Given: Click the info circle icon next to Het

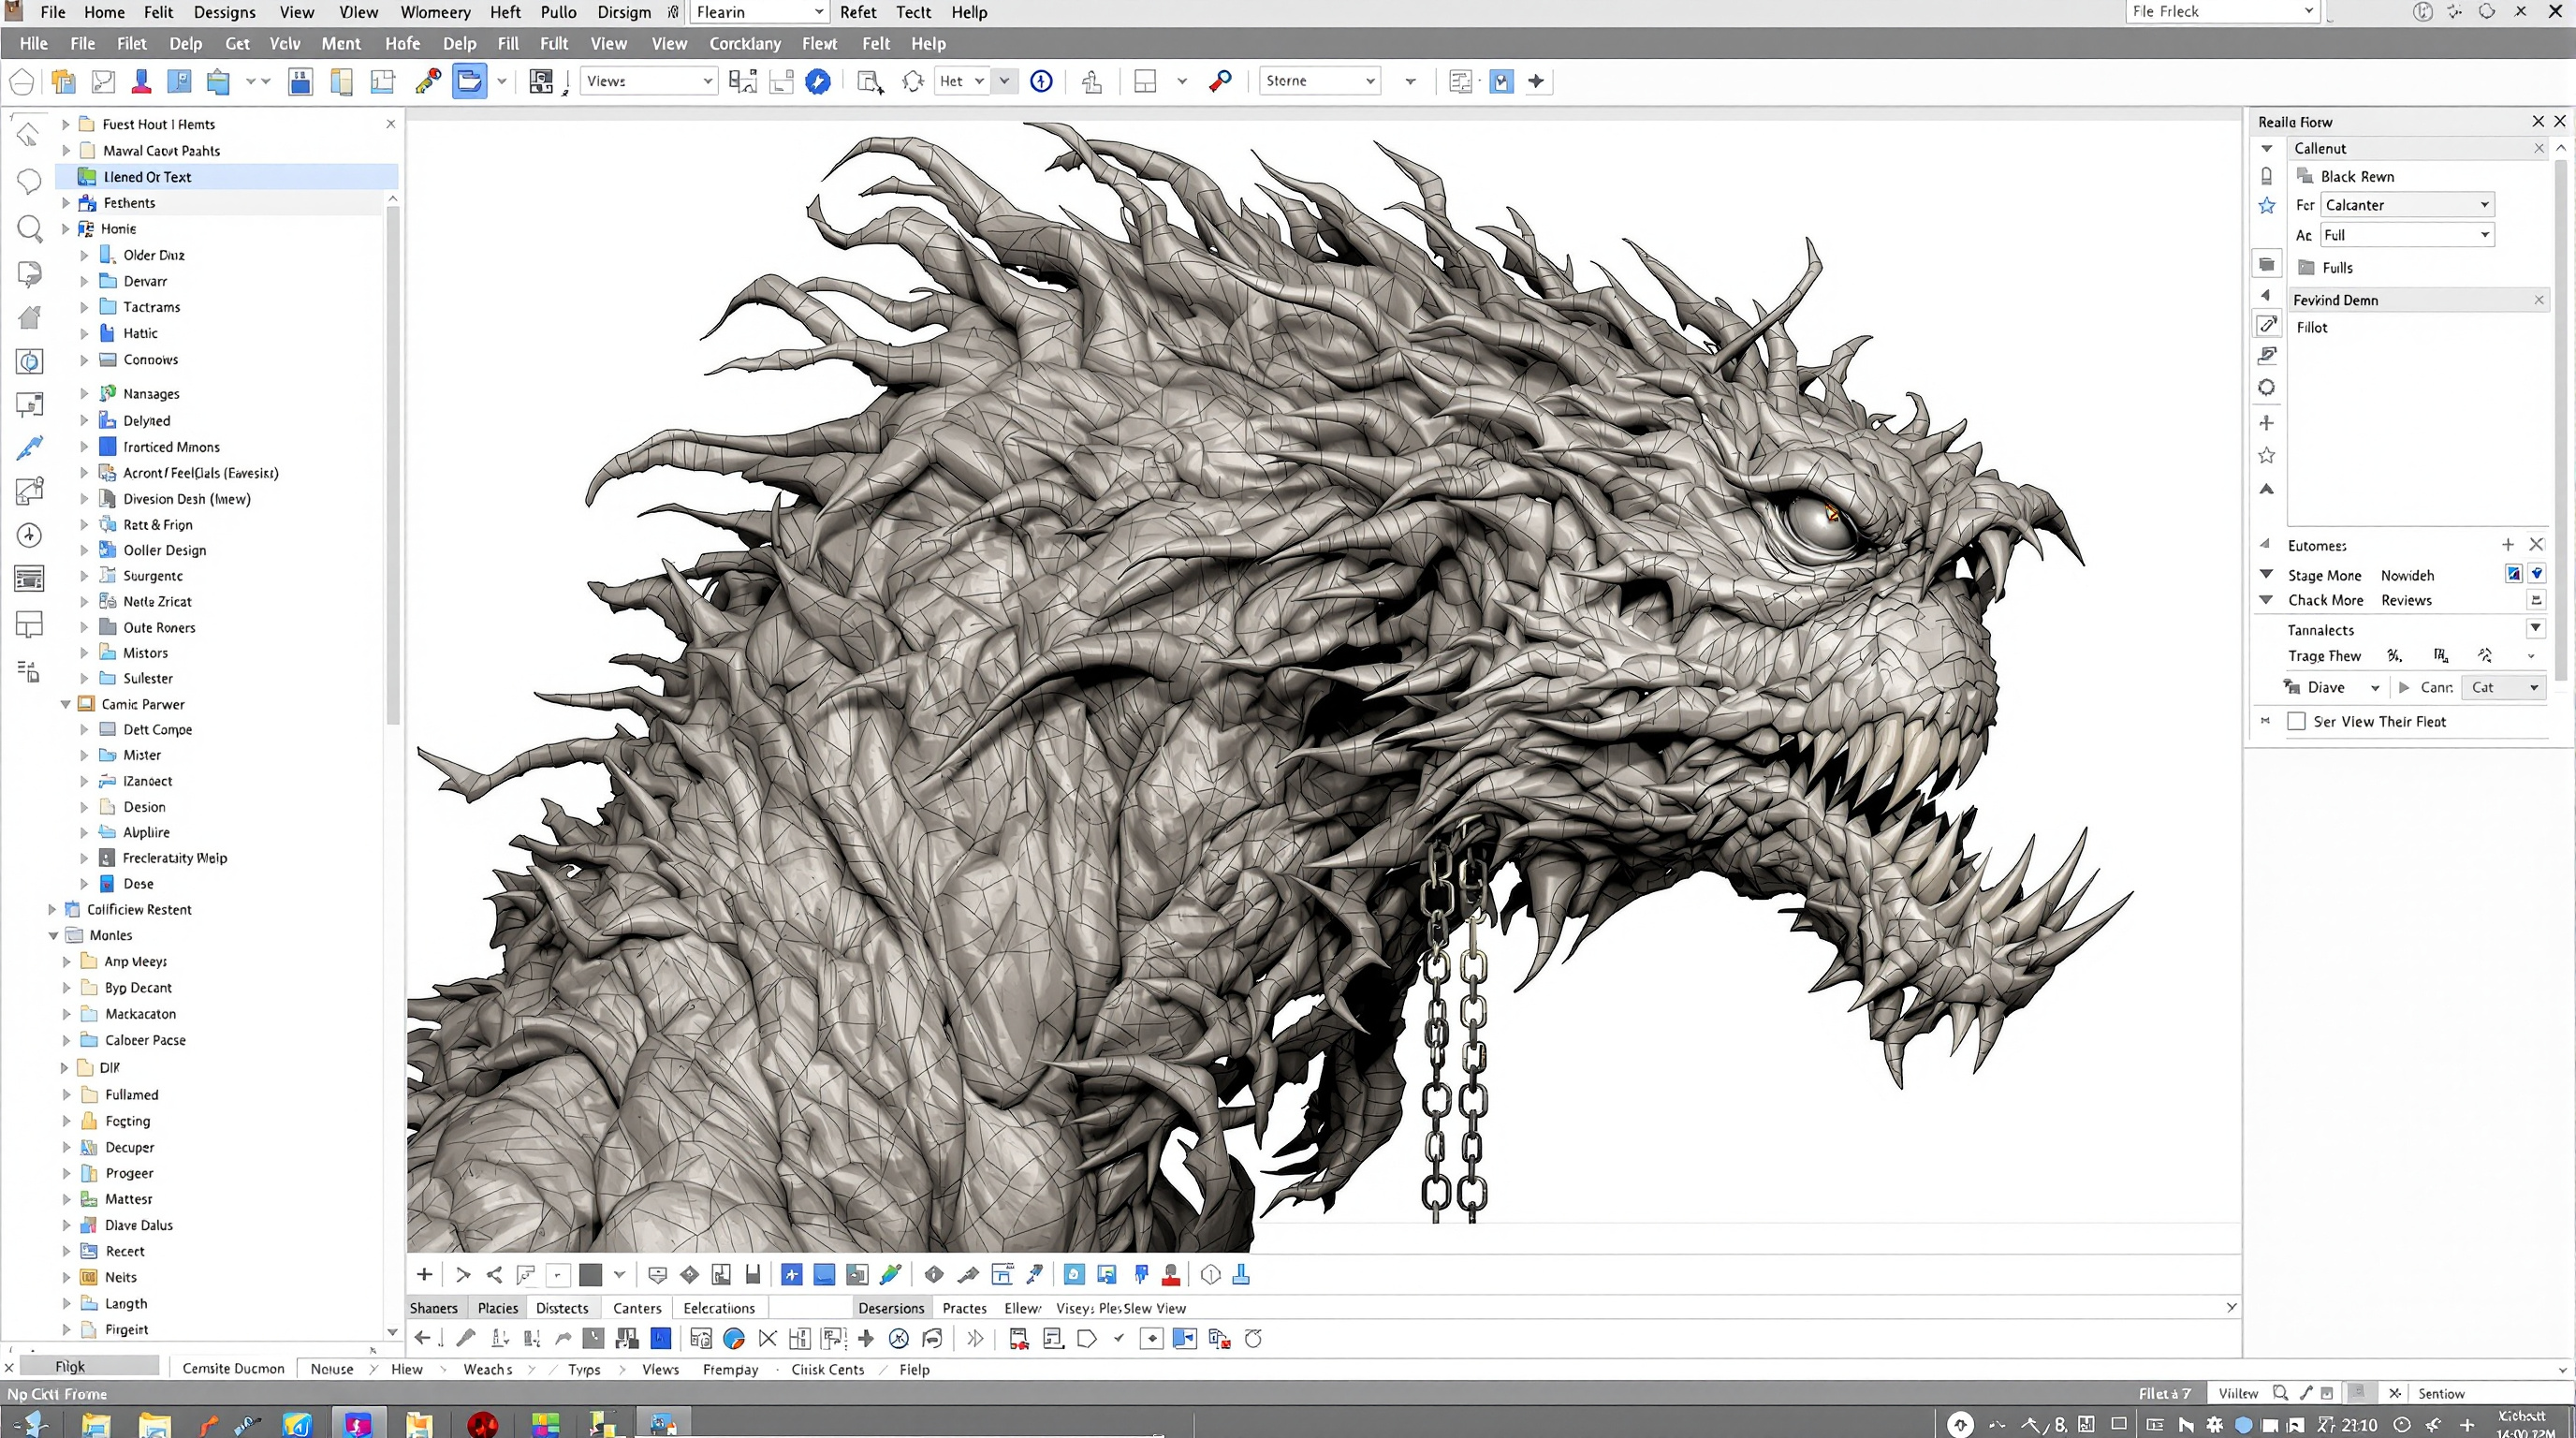Looking at the screenshot, I should tap(1041, 81).
